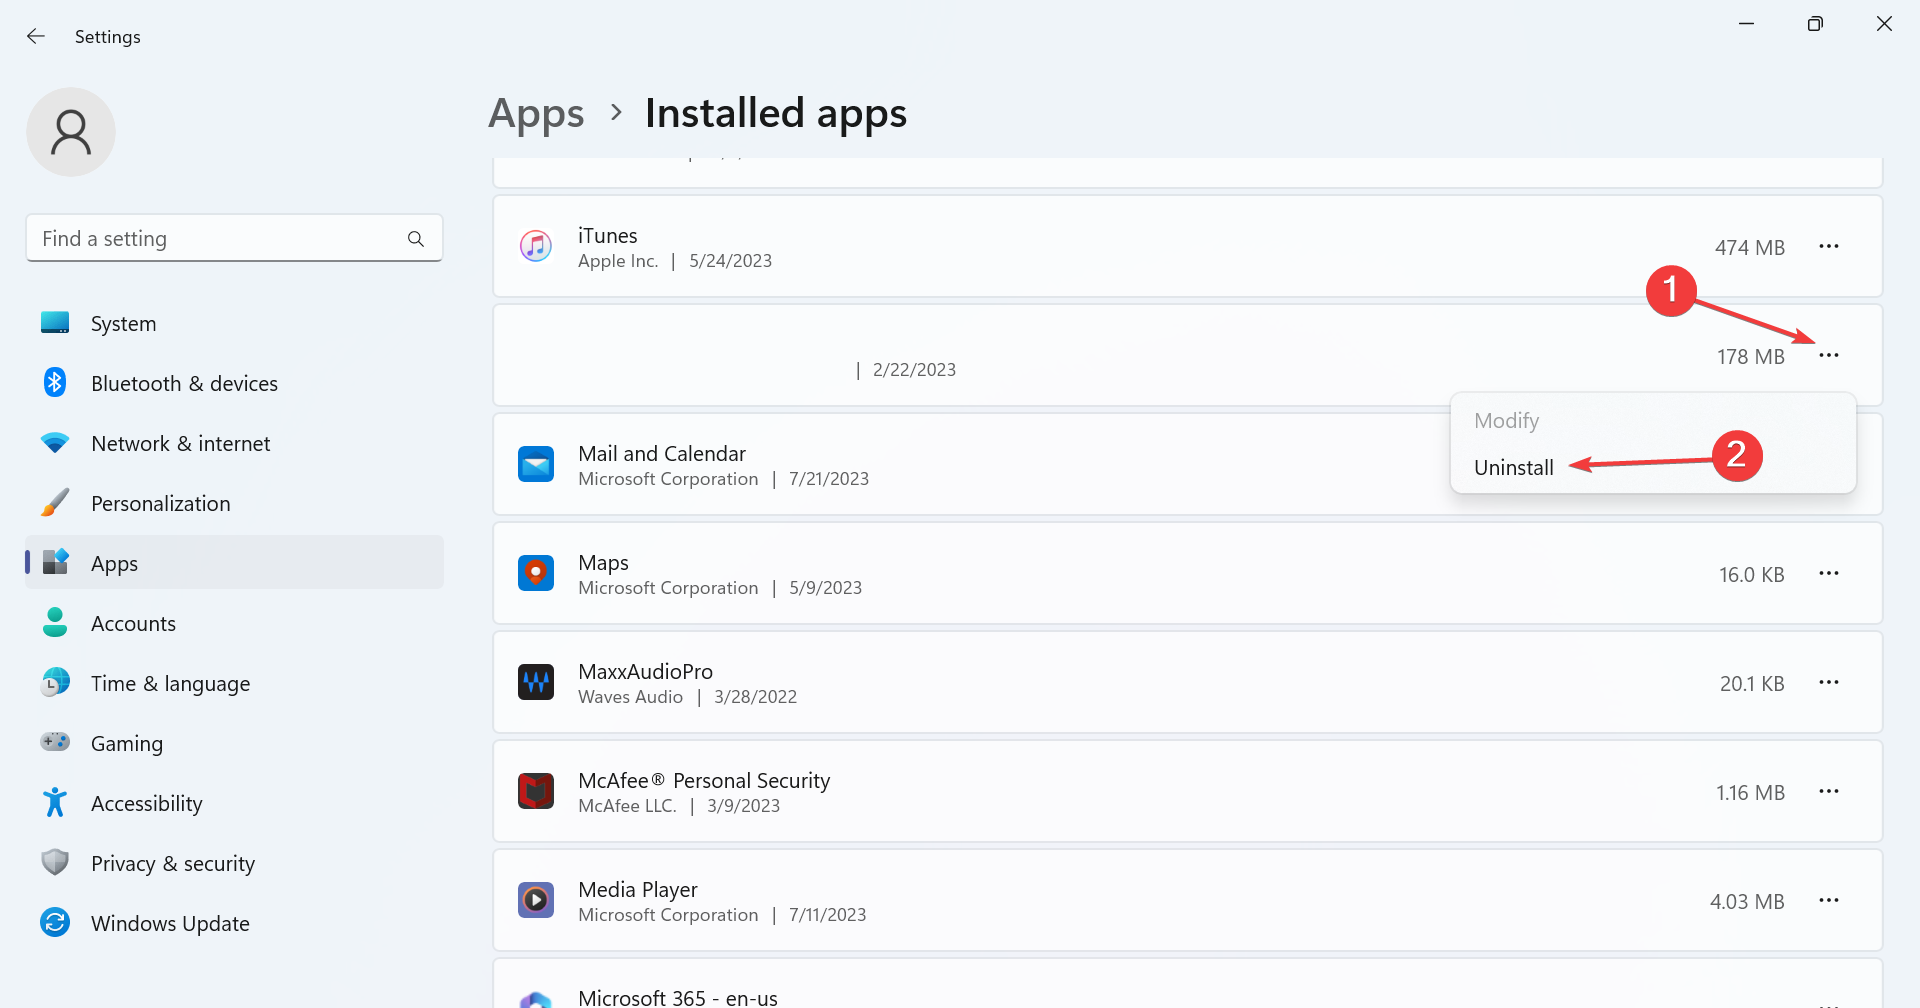Viewport: 1920px width, 1008px height.
Task: Select Apps in the sidebar
Action: 234,563
